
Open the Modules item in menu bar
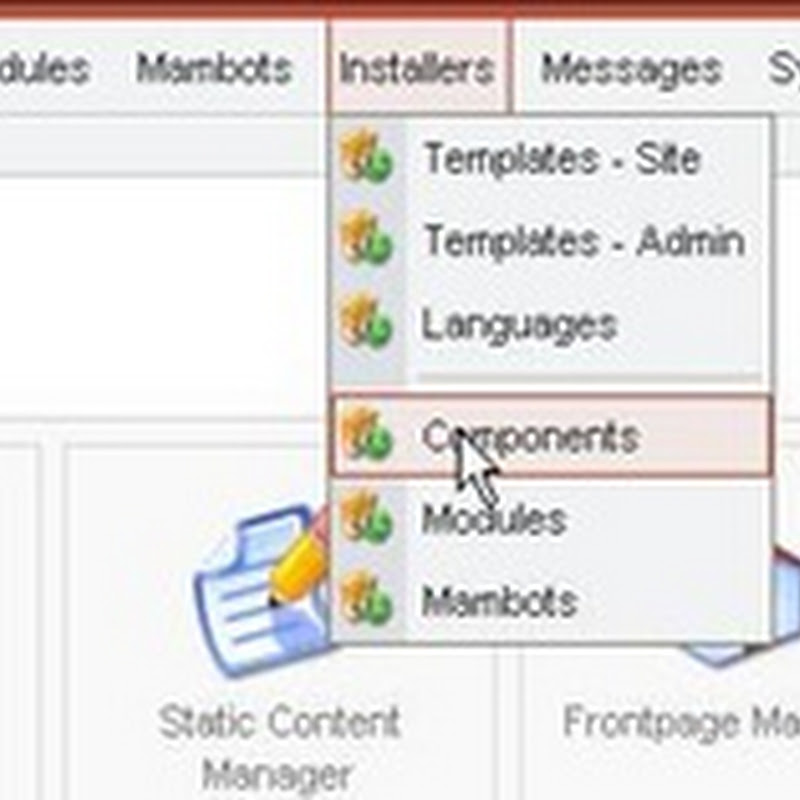click(44, 68)
